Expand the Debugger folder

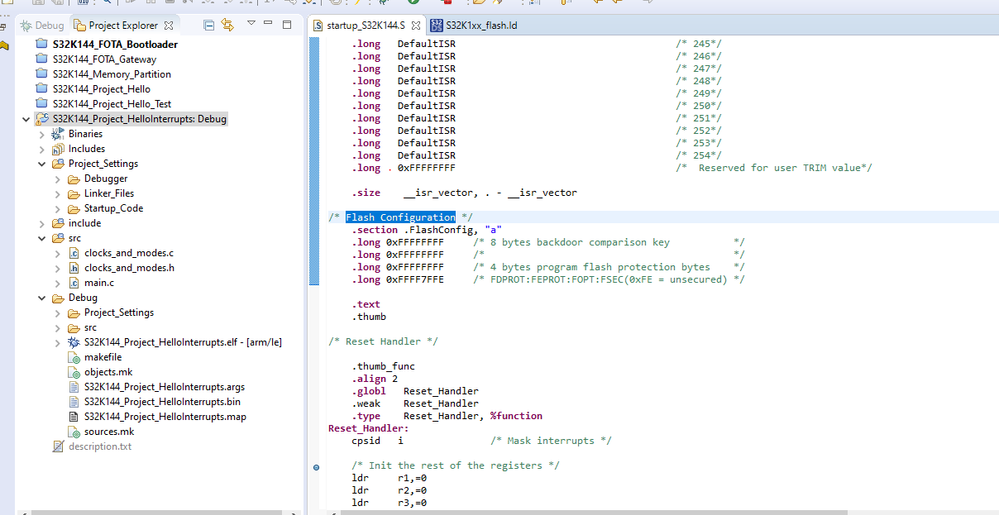pyautogui.click(x=57, y=179)
